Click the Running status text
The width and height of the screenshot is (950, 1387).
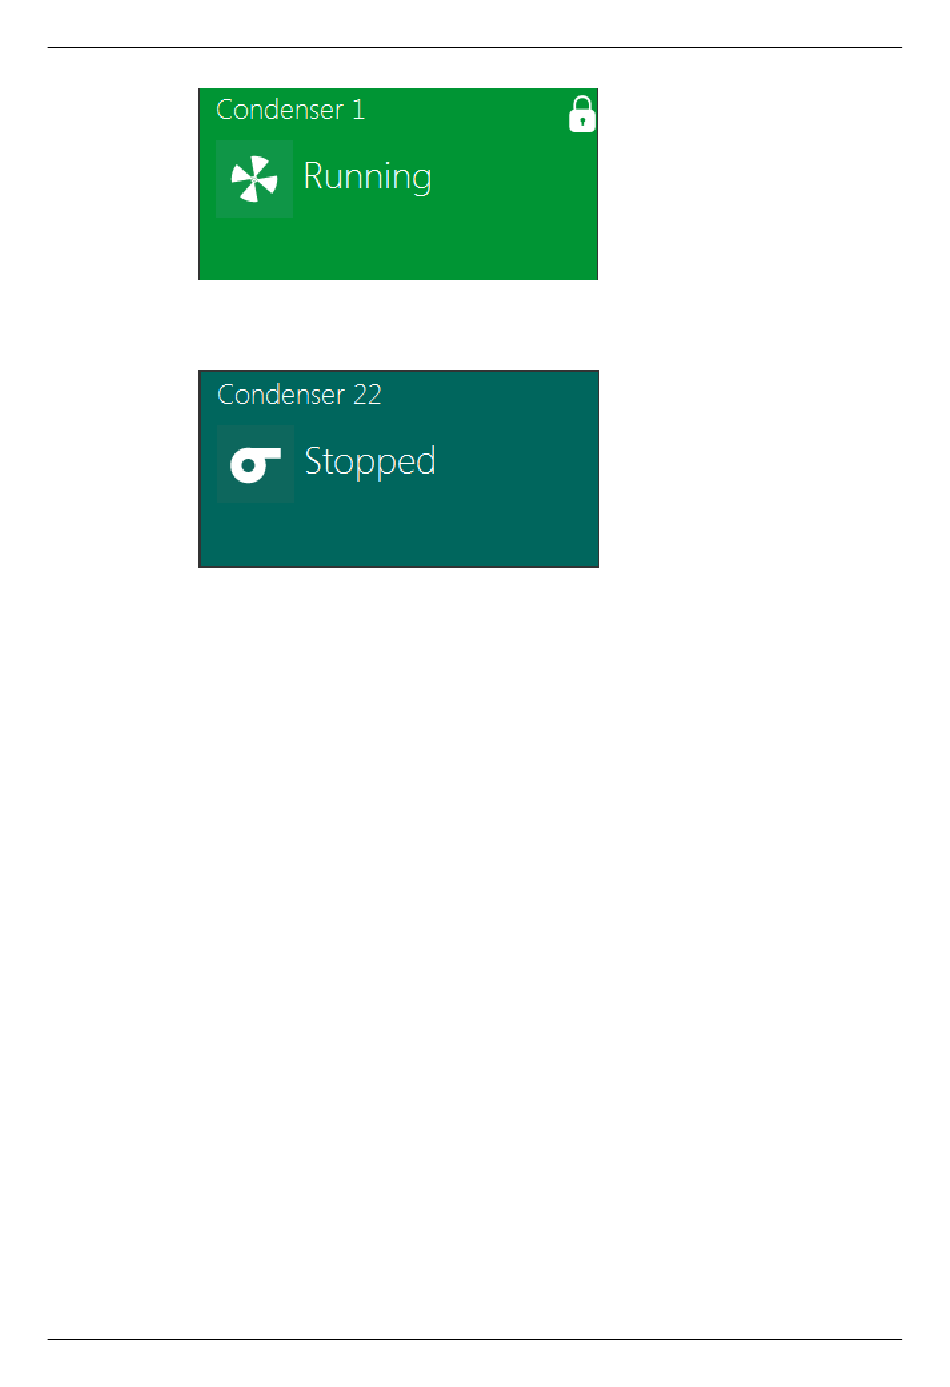coord(367,177)
